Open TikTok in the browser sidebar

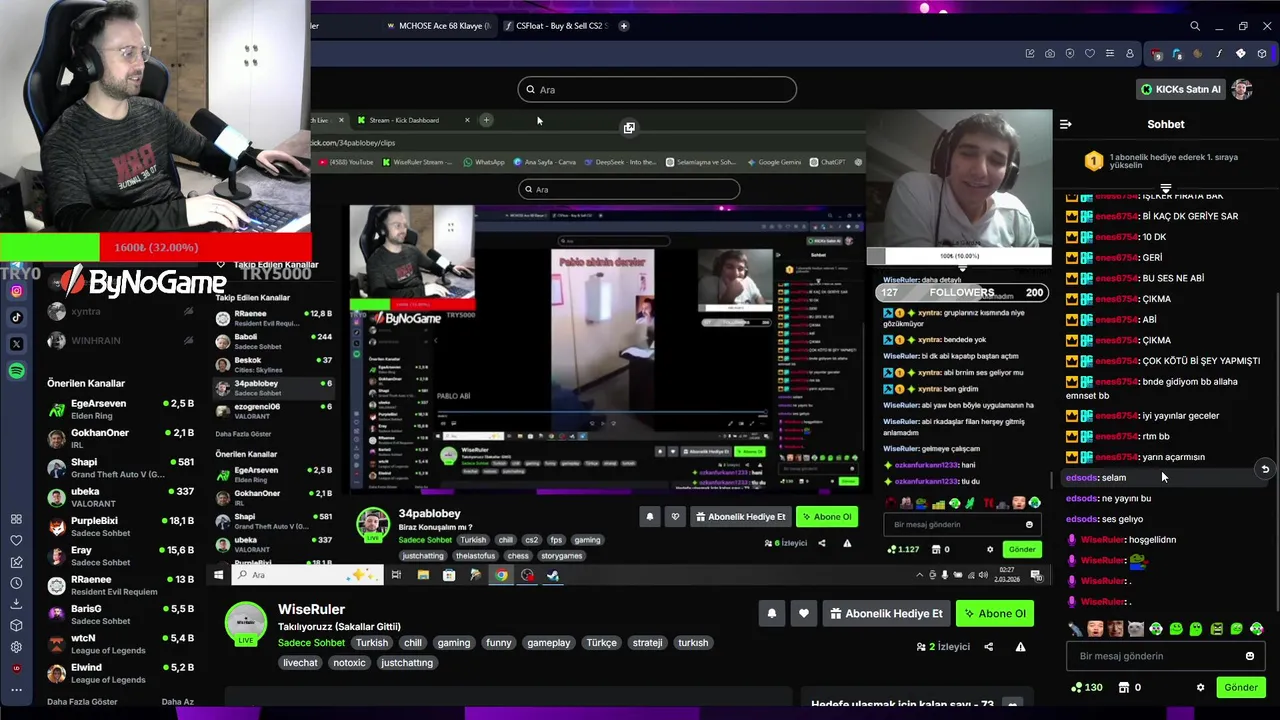point(16,317)
